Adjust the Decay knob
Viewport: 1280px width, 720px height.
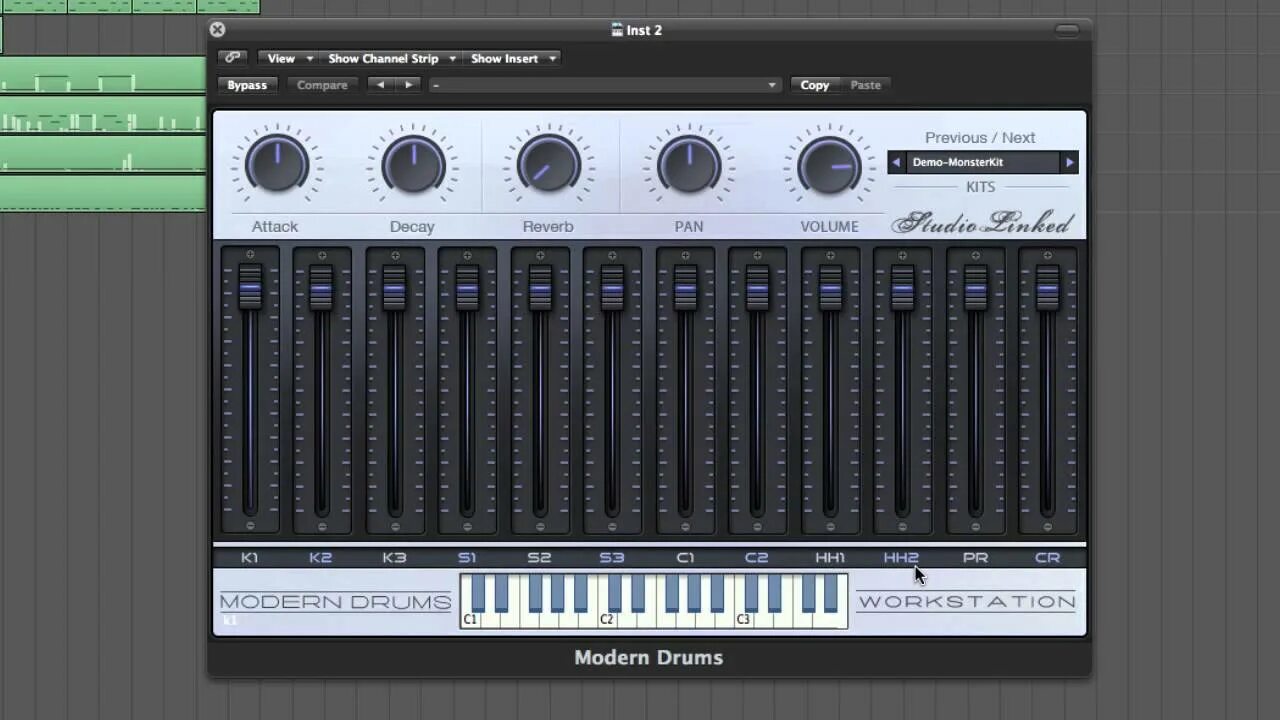click(x=413, y=165)
